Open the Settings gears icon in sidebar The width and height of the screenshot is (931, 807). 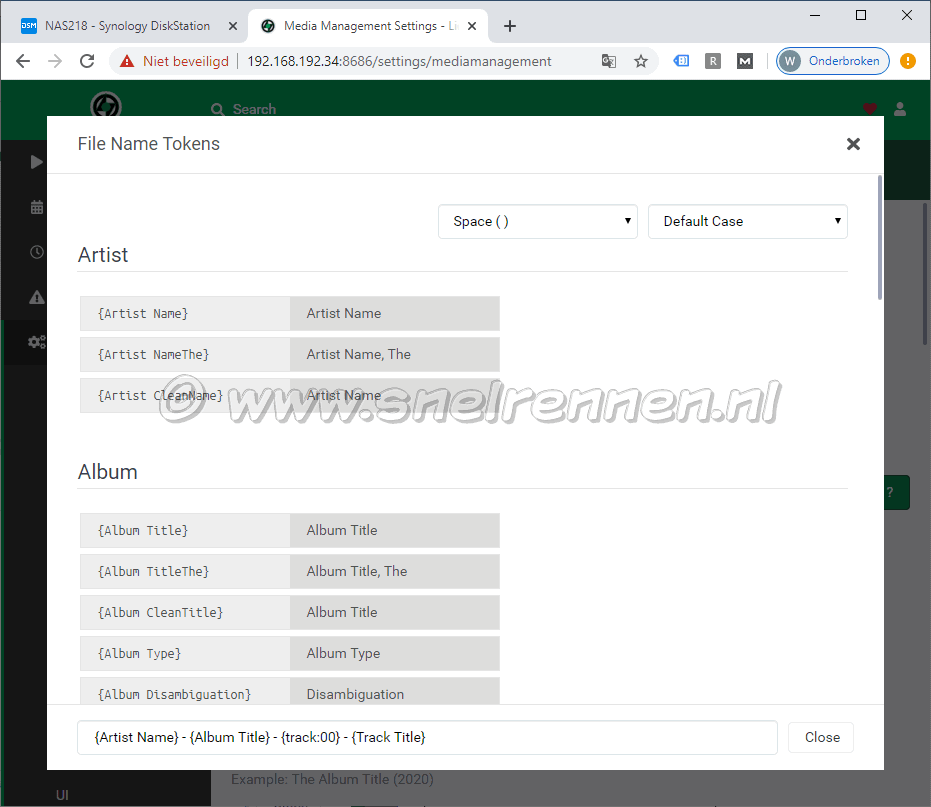37,342
